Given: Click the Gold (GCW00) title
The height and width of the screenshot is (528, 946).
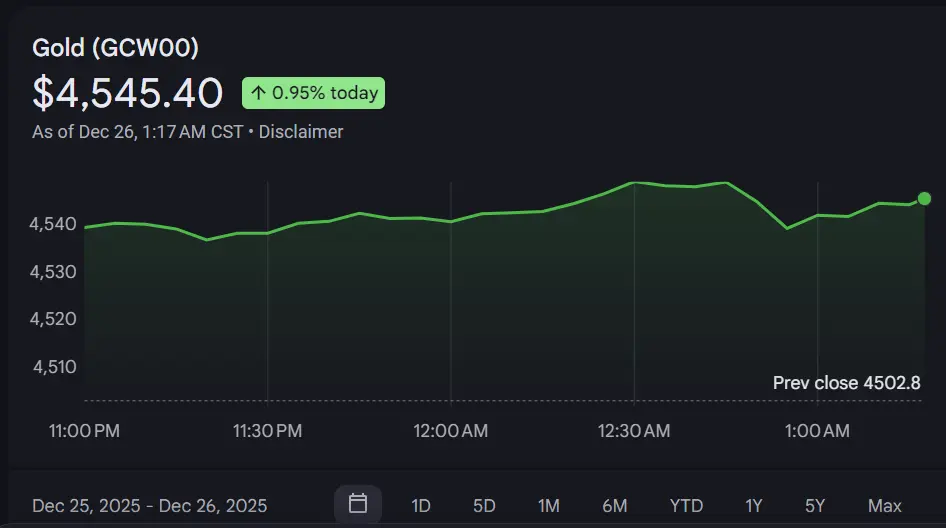Looking at the screenshot, I should point(115,48).
